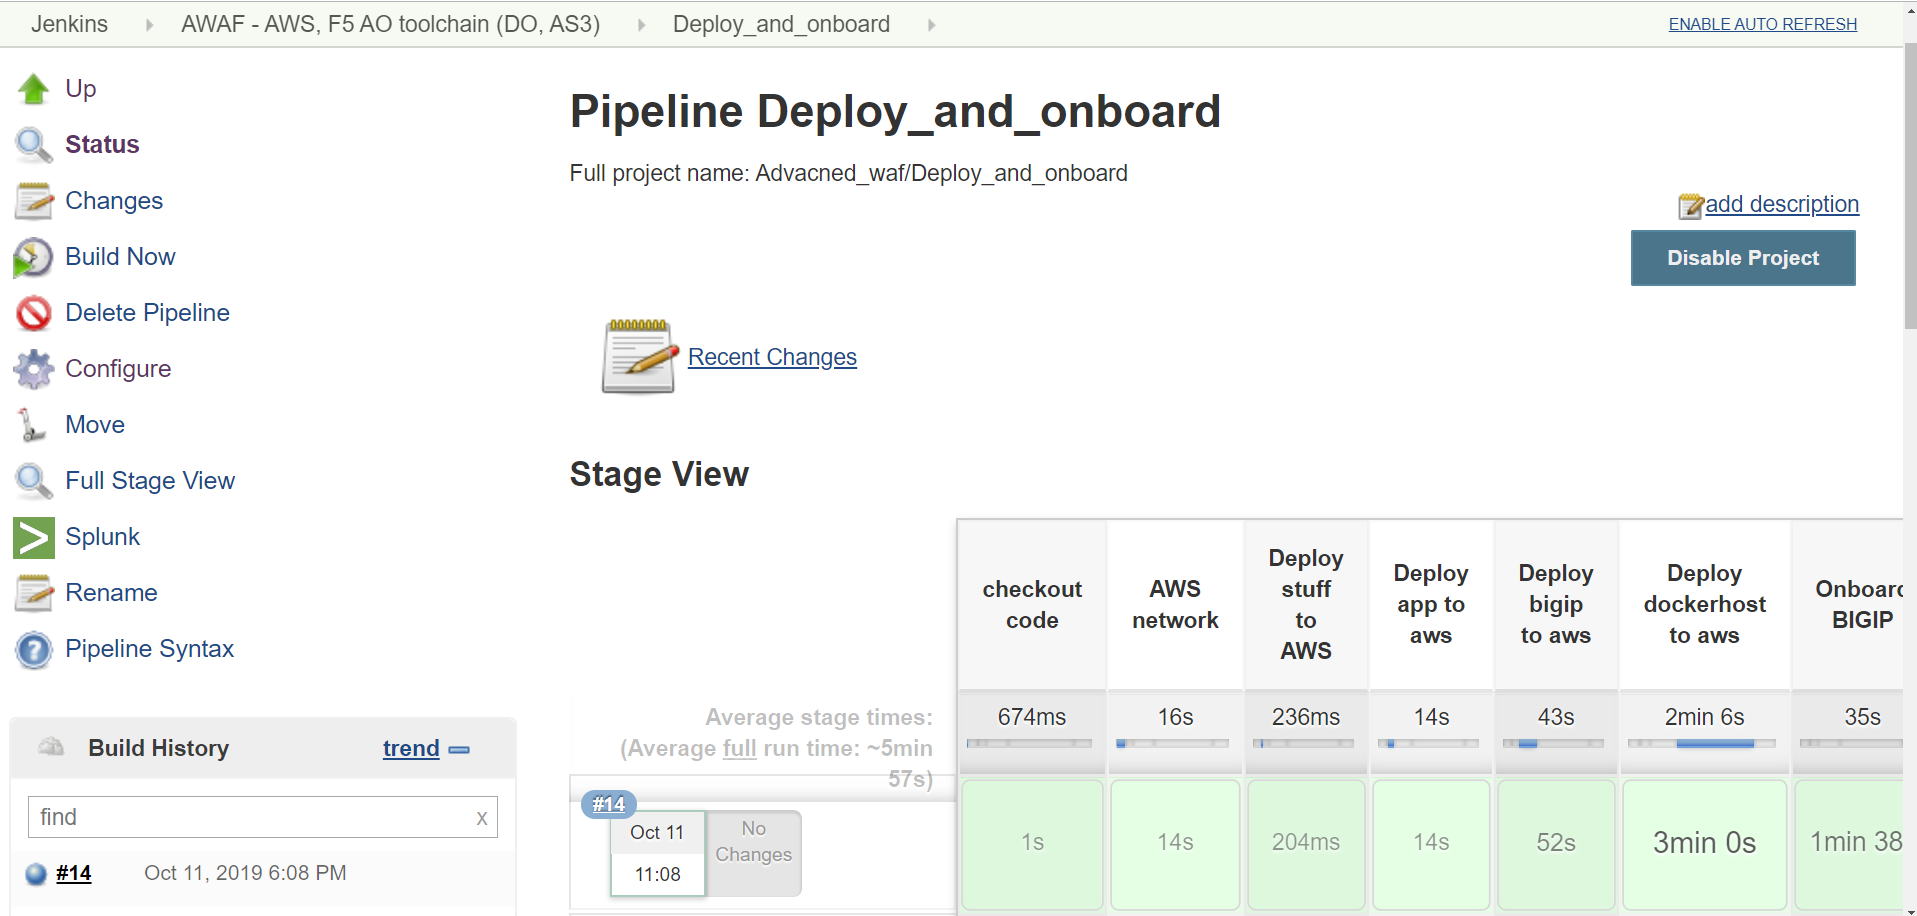
Task: Open Deploy_and_onboard breadcrumb link
Action: pyautogui.click(x=781, y=24)
